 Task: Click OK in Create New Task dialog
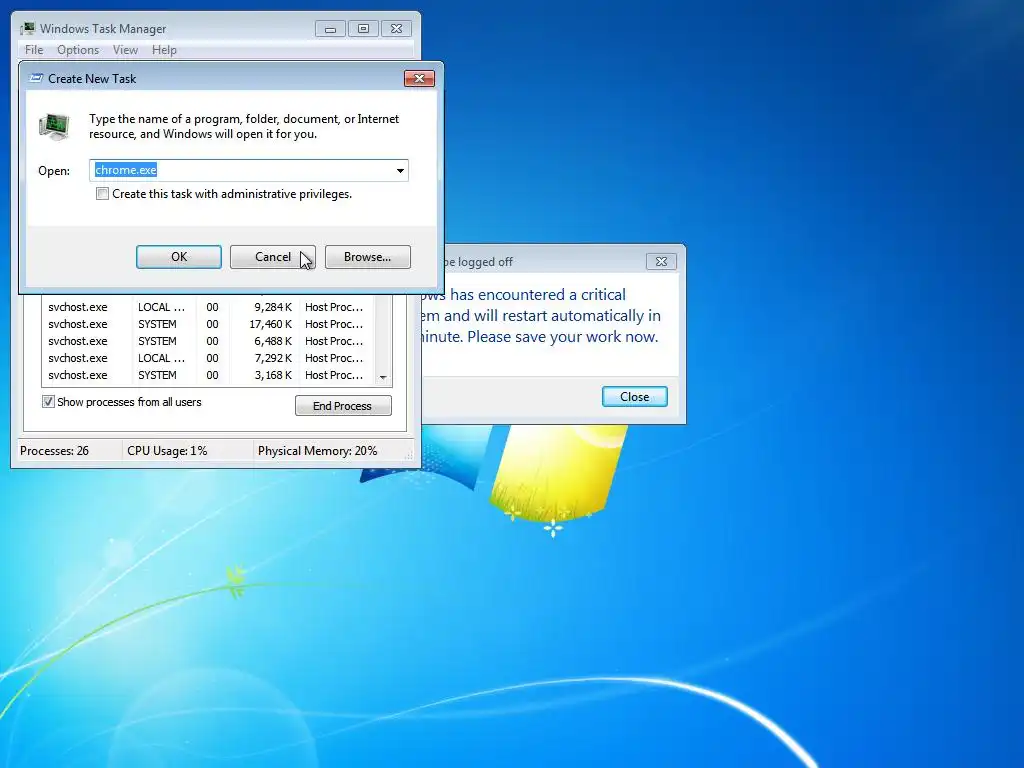coord(178,257)
